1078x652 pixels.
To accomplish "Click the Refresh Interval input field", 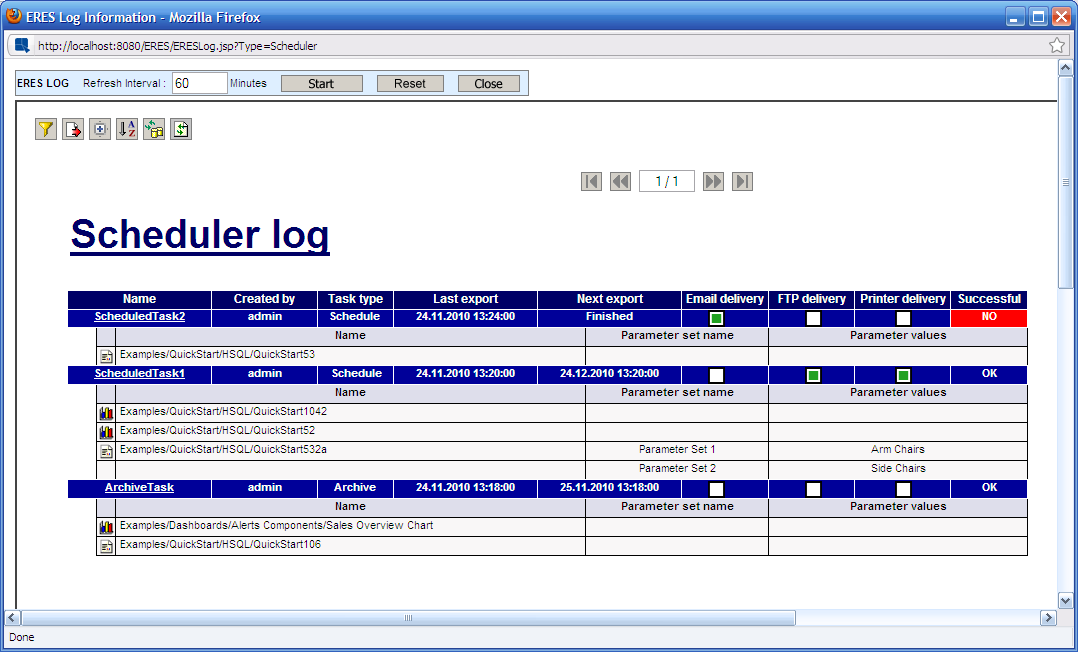I will [x=199, y=83].
